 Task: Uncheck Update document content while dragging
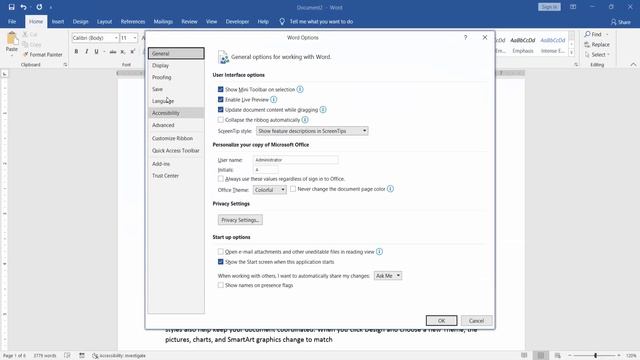point(220,110)
